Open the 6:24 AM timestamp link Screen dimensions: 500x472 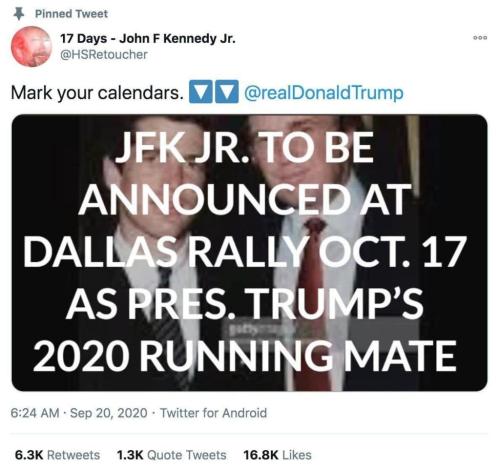coord(35,413)
